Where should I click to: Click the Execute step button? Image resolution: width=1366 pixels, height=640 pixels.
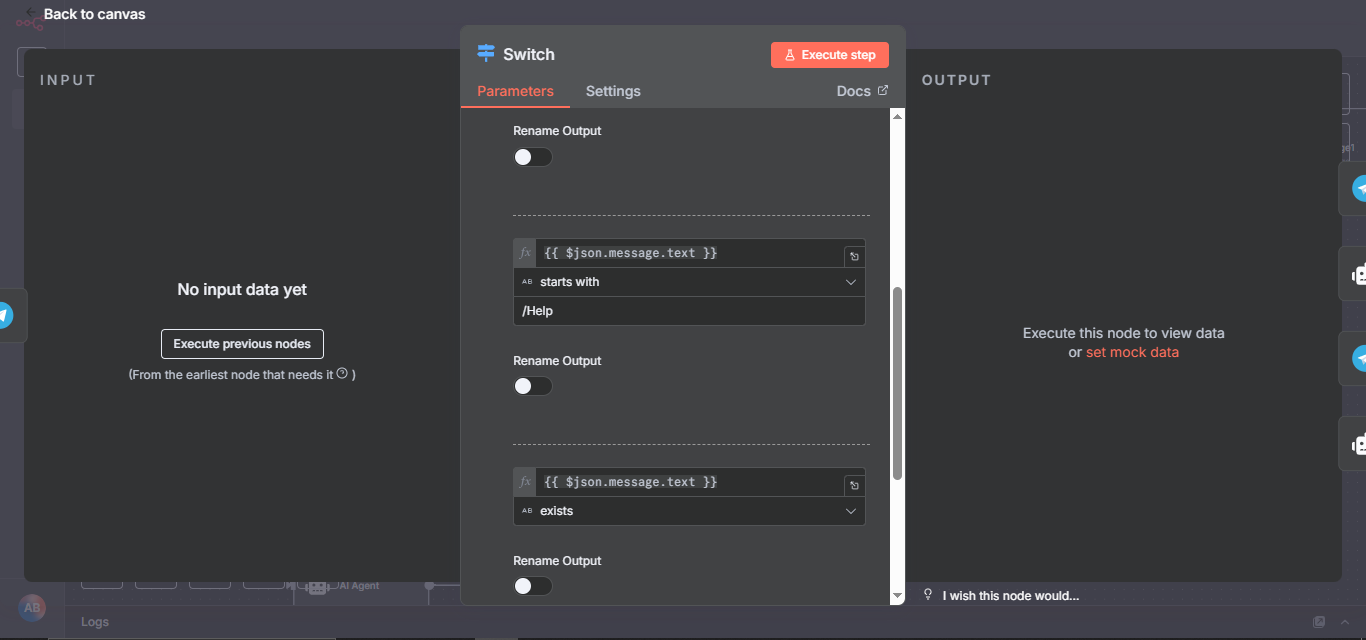[x=829, y=55]
